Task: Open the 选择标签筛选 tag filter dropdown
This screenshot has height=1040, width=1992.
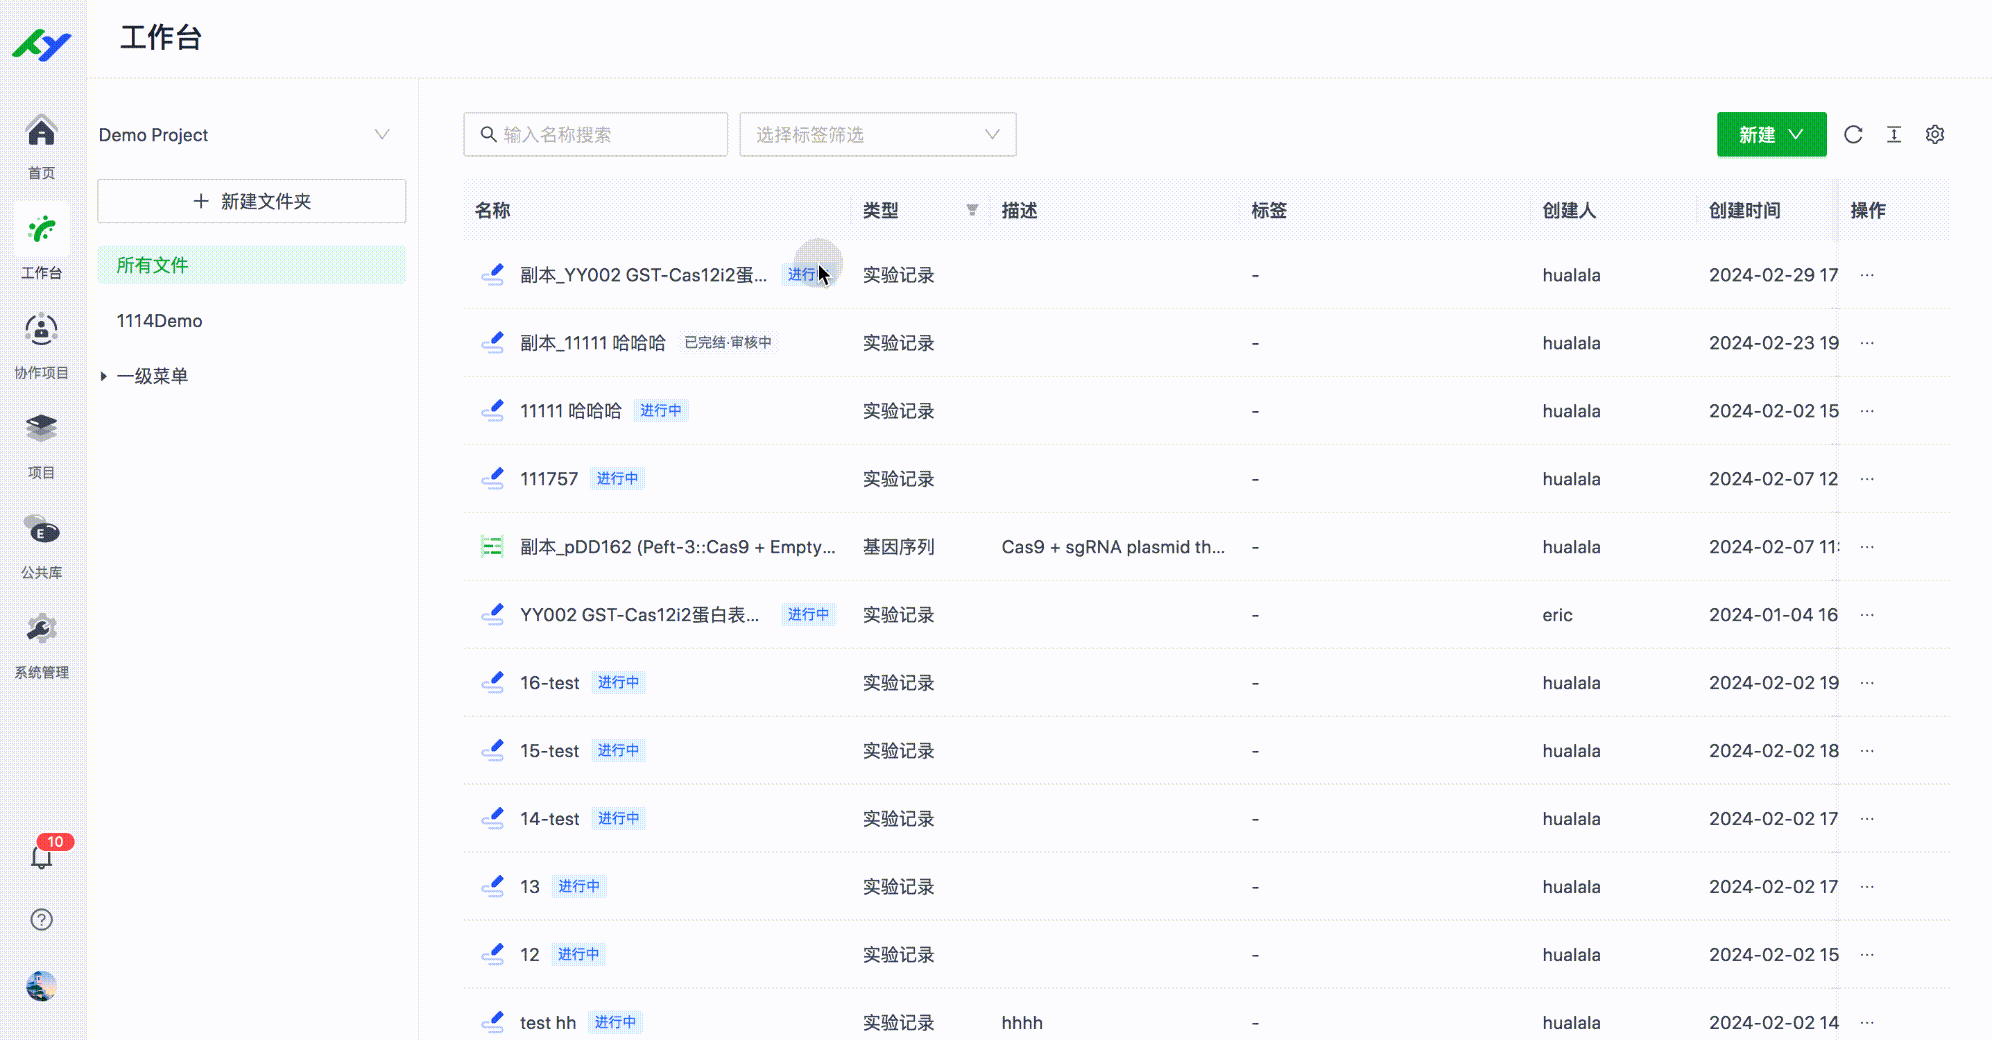Action: (877, 135)
